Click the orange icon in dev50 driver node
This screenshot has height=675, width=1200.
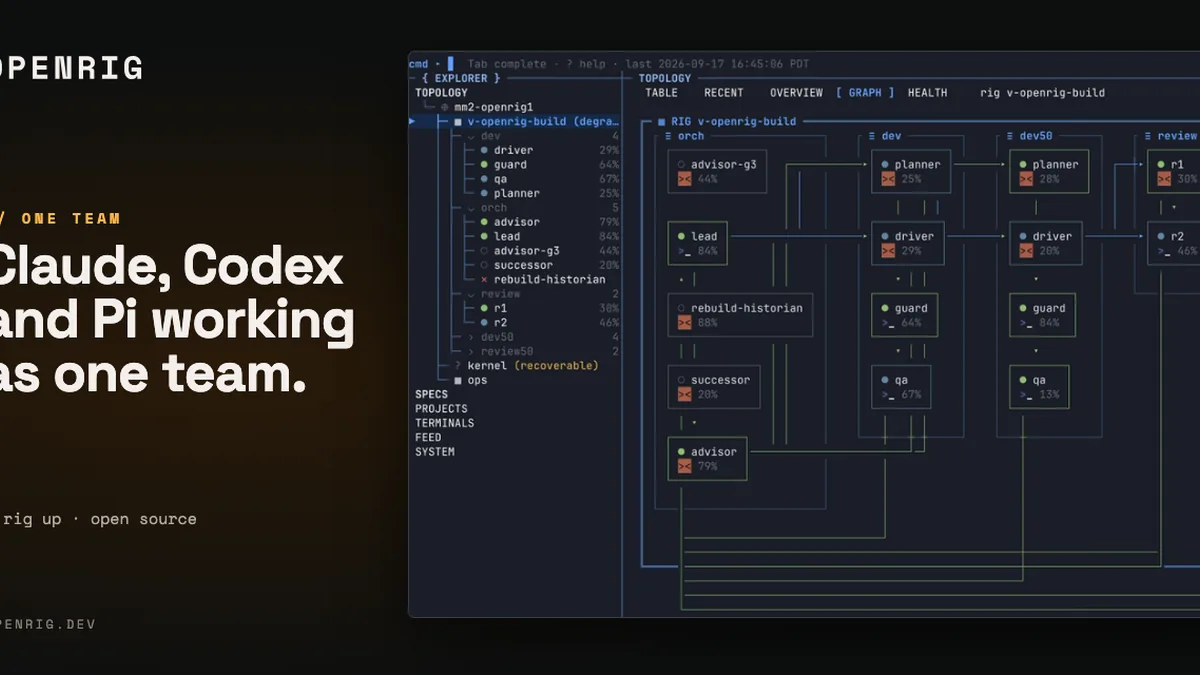click(1026, 251)
